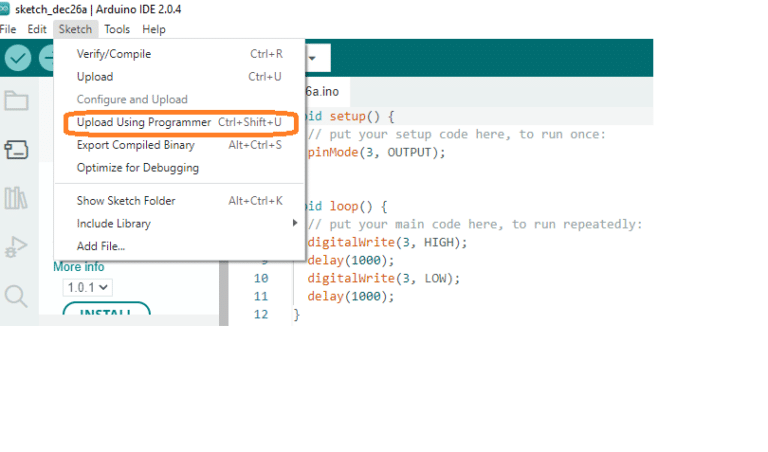
Task: Open the board selector dropdown arrow
Action: point(312,58)
